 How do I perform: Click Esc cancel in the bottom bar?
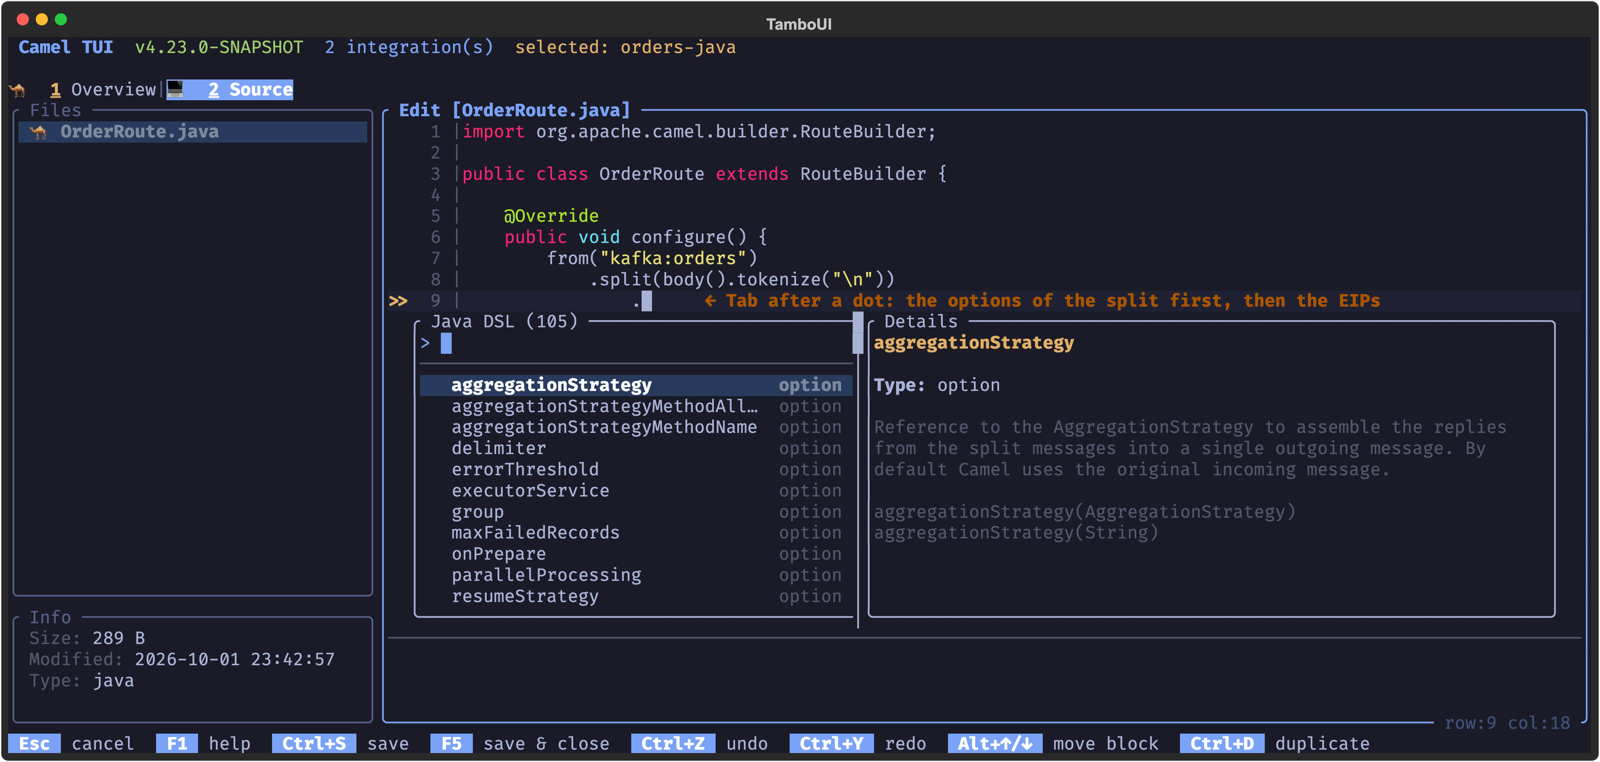click(72, 744)
